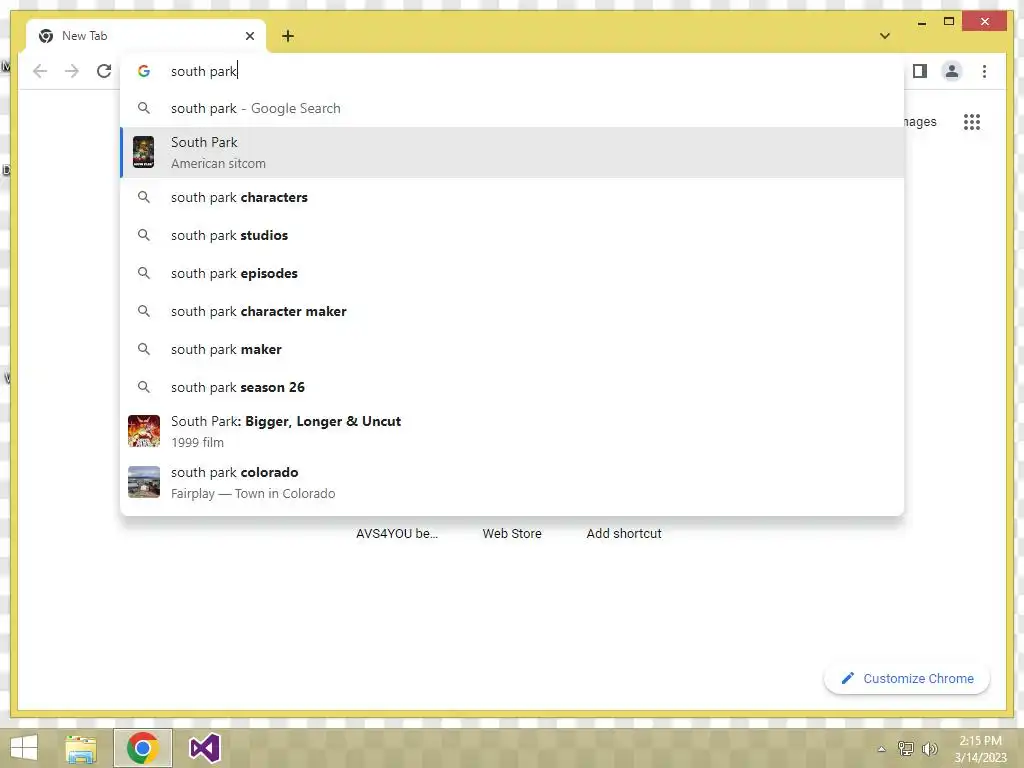This screenshot has height=768, width=1024.
Task: Click the Google logo in the address bar
Action: click(x=144, y=71)
